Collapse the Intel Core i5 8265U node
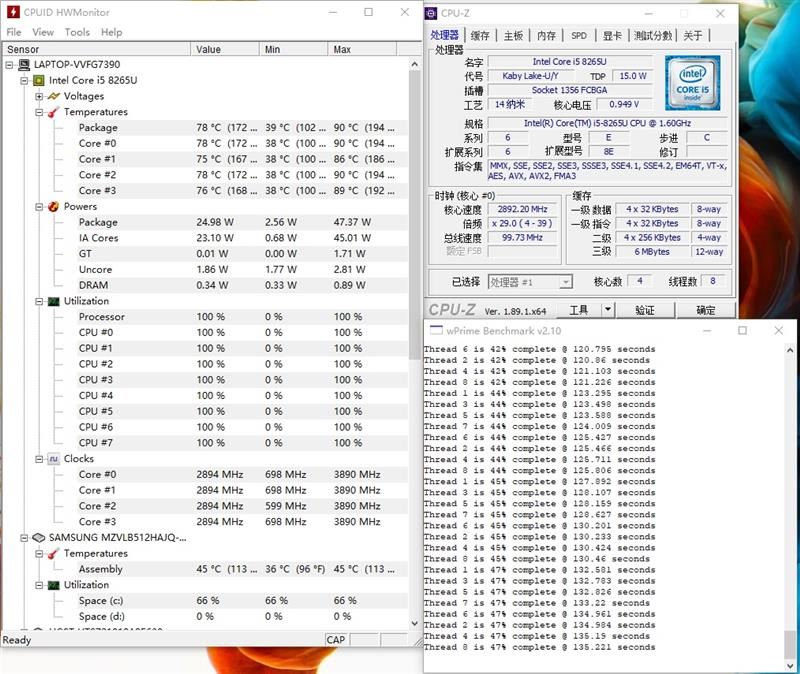Screen dimensions: 800x674 (24, 81)
